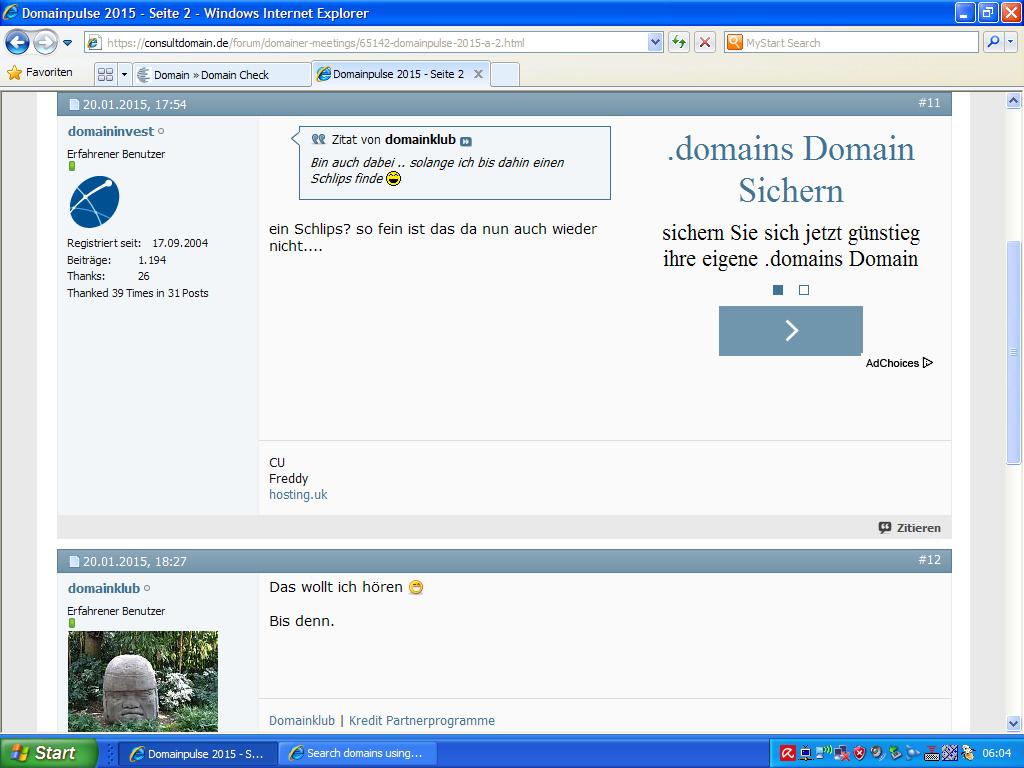Click the search magnifier icon
This screenshot has width=1024, height=768.
pyautogui.click(x=993, y=42)
